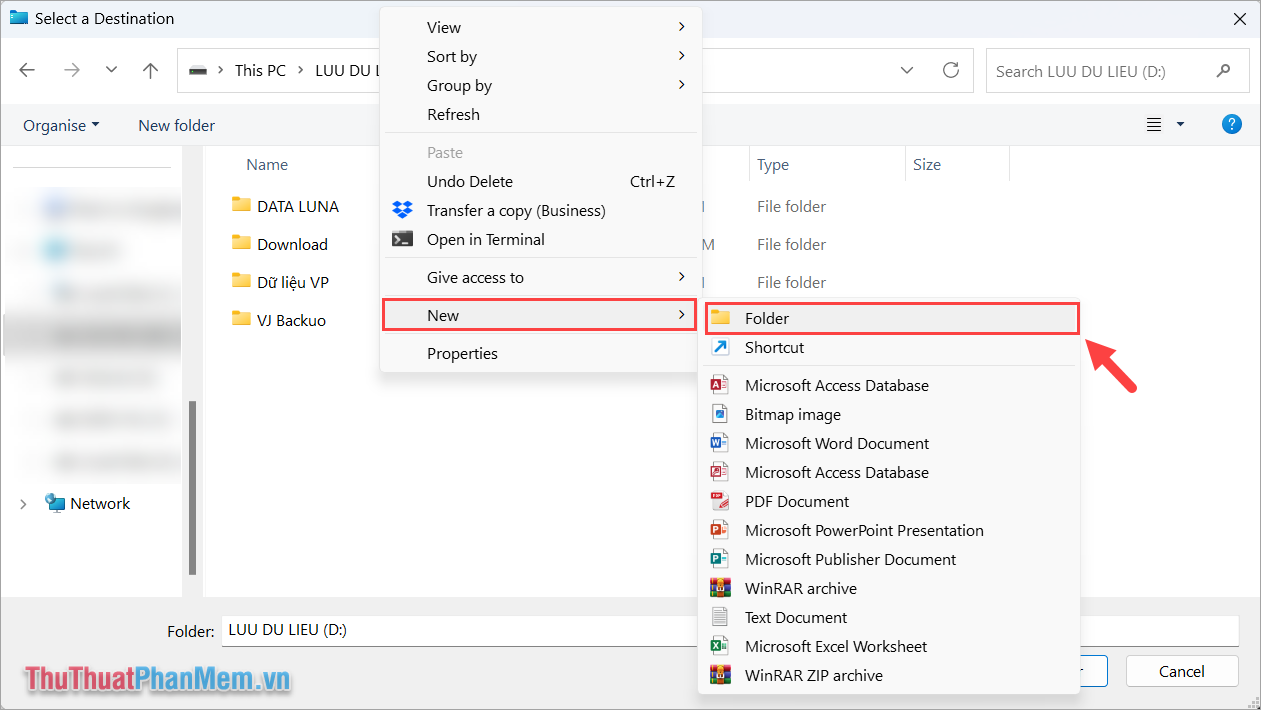The width and height of the screenshot is (1261, 710).
Task: Open the help question mark icon
Action: click(x=1232, y=125)
